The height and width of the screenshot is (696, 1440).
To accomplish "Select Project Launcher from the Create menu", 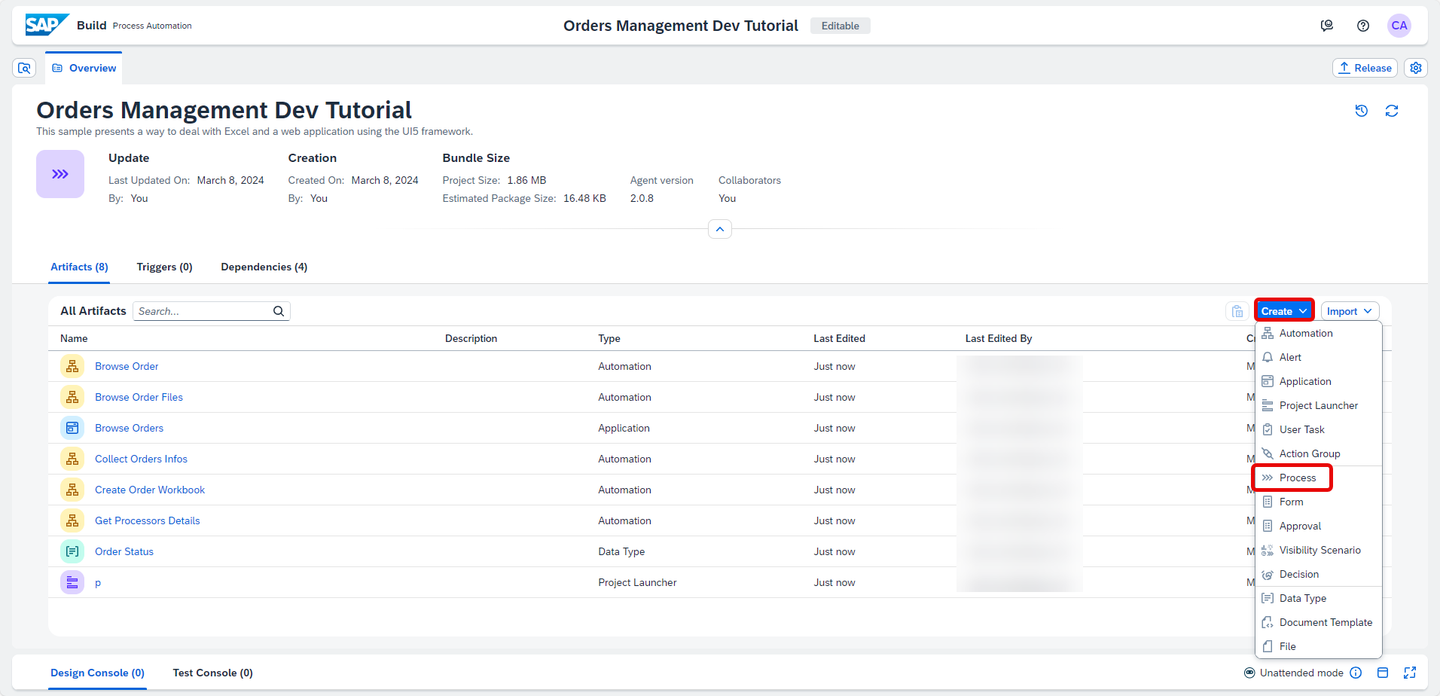I will coord(1319,405).
